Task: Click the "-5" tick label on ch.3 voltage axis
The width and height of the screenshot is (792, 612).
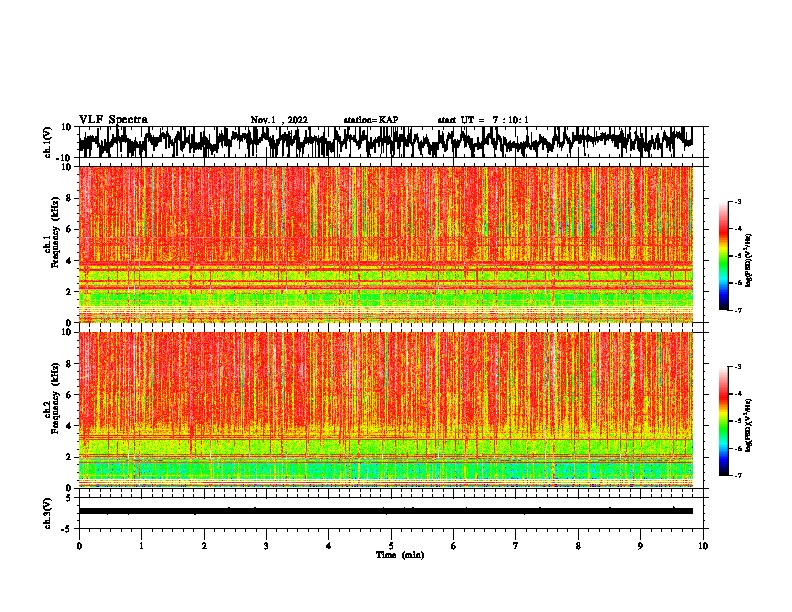Action: click(67, 529)
